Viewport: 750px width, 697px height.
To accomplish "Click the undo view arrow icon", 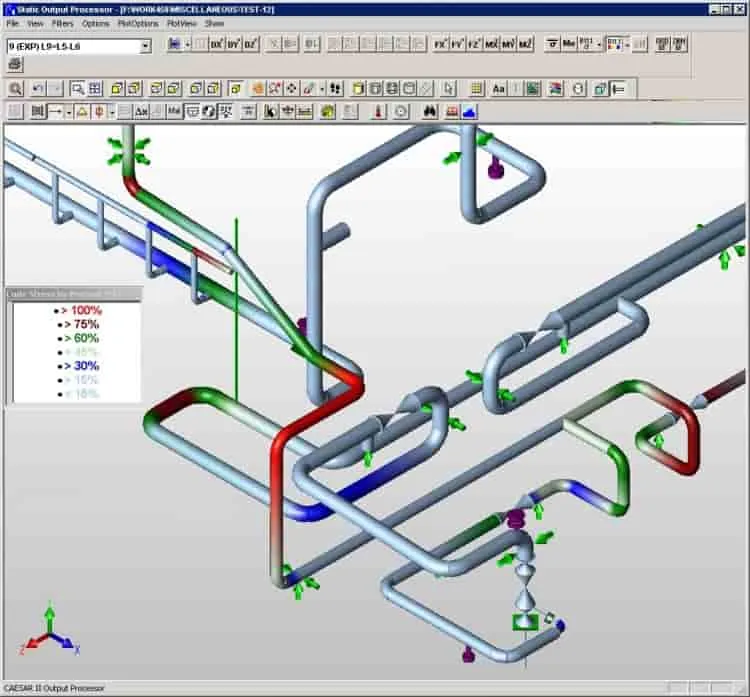I will (38, 89).
